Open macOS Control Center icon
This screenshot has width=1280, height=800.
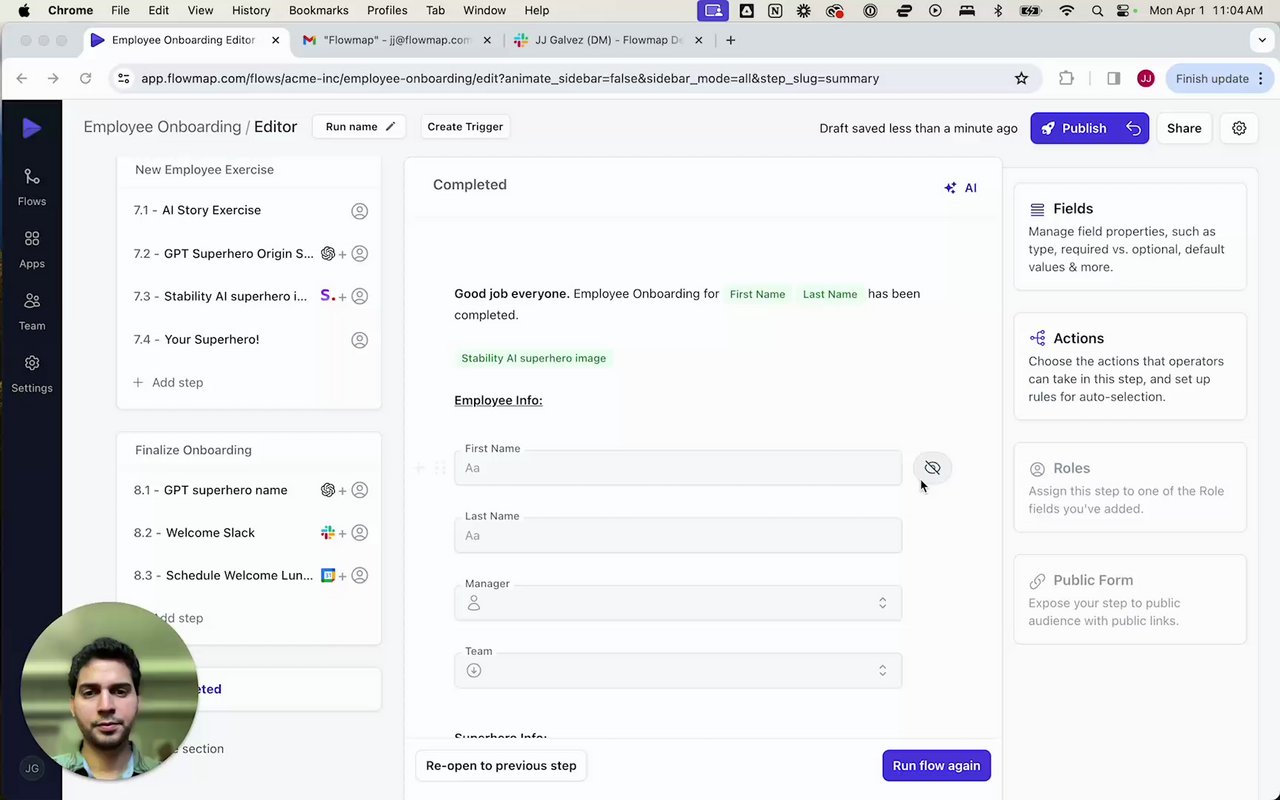1124,10
